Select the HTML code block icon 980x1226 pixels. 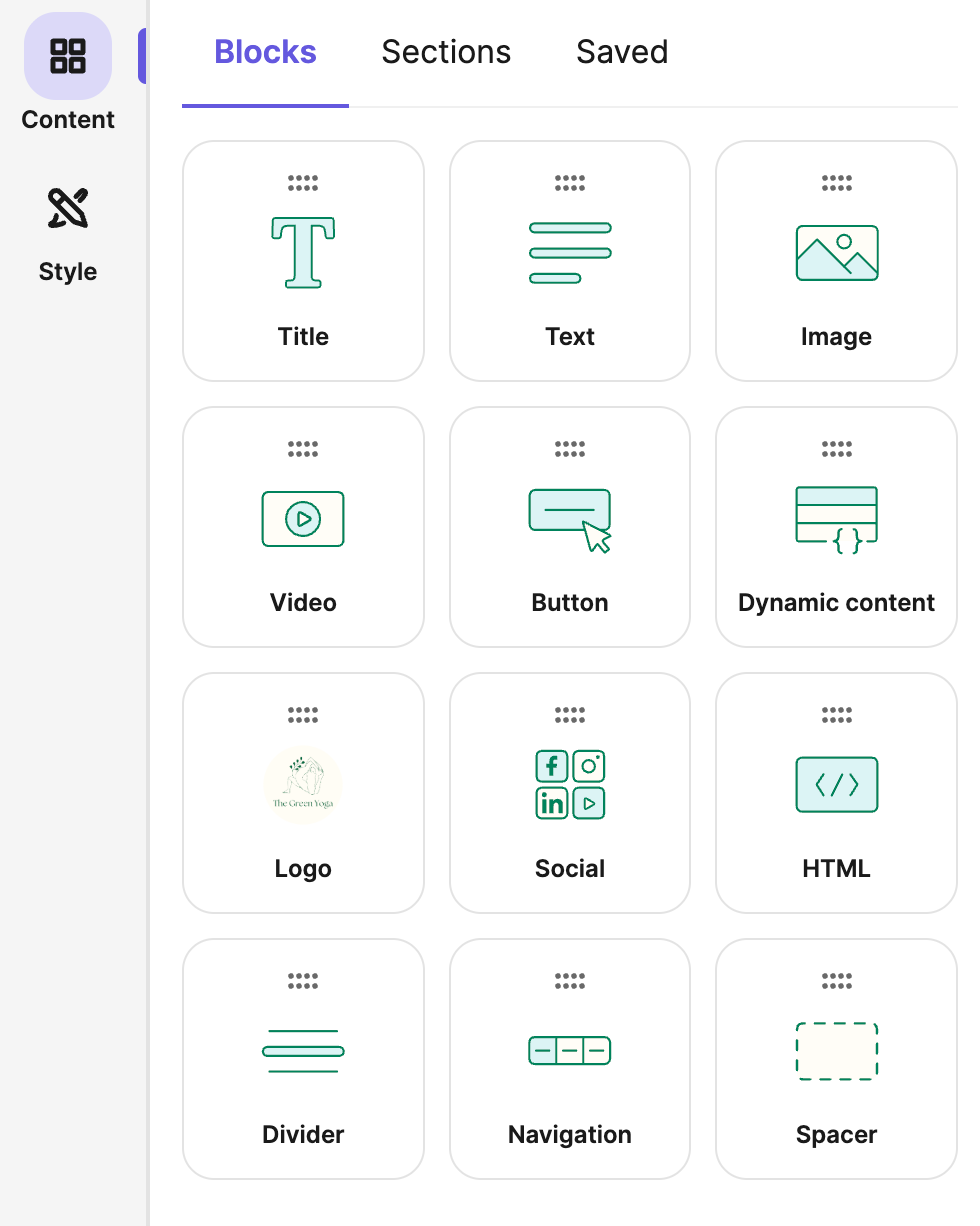point(836,785)
